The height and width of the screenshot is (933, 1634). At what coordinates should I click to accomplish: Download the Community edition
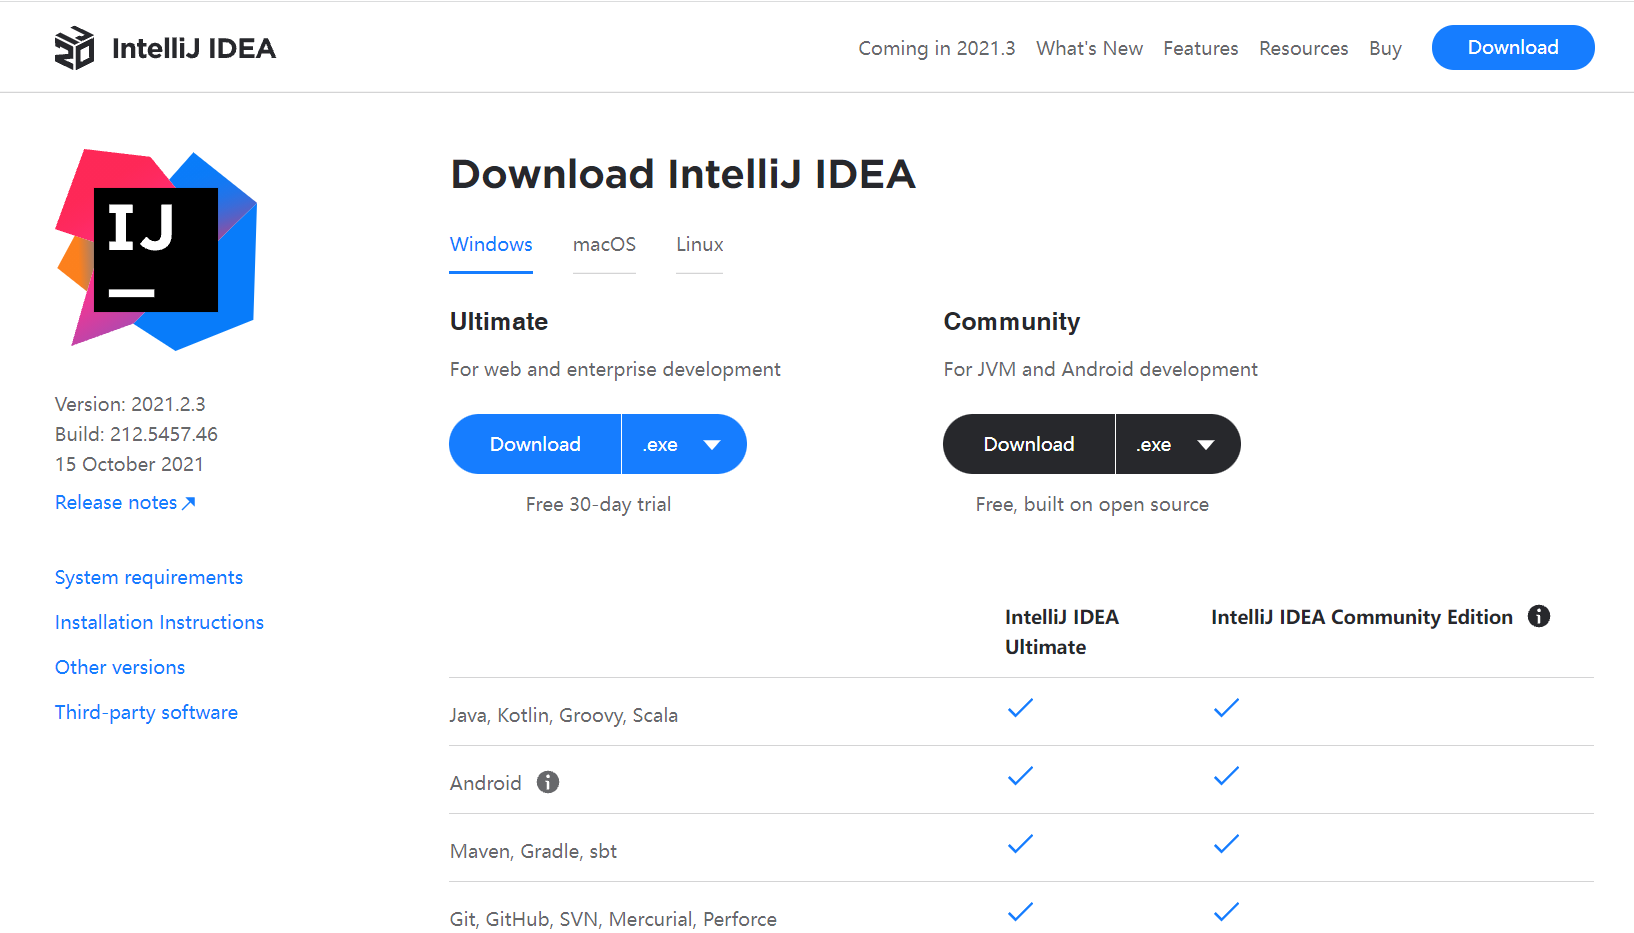point(1029,444)
